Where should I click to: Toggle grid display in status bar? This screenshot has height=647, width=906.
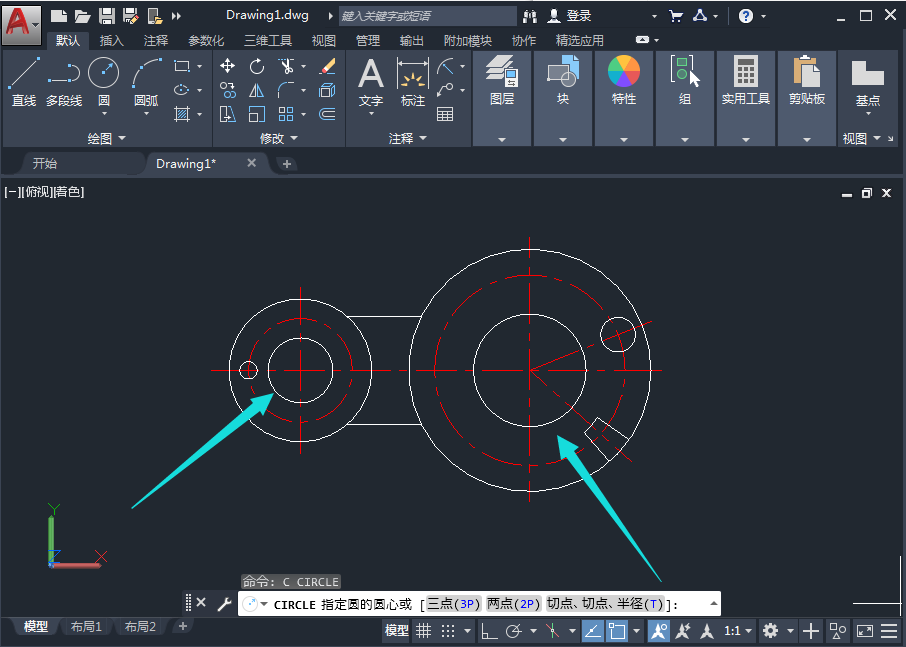click(x=424, y=631)
